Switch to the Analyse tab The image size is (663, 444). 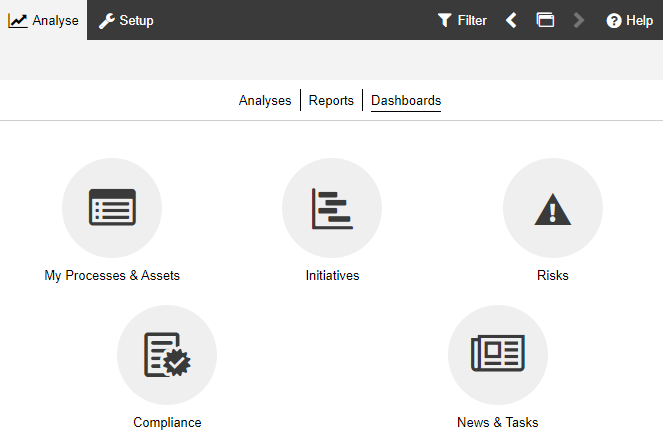click(44, 20)
